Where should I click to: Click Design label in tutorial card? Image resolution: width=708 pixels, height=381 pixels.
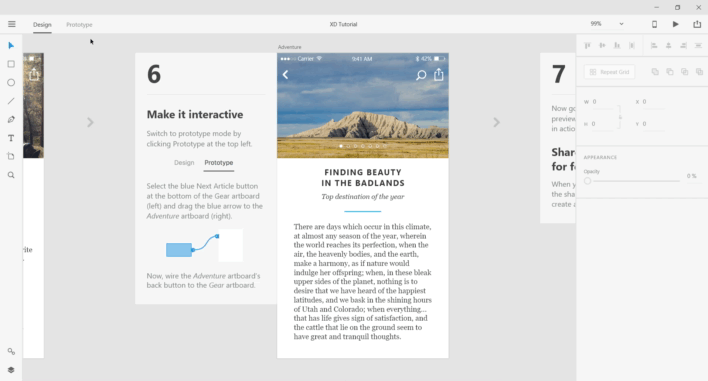tap(184, 163)
